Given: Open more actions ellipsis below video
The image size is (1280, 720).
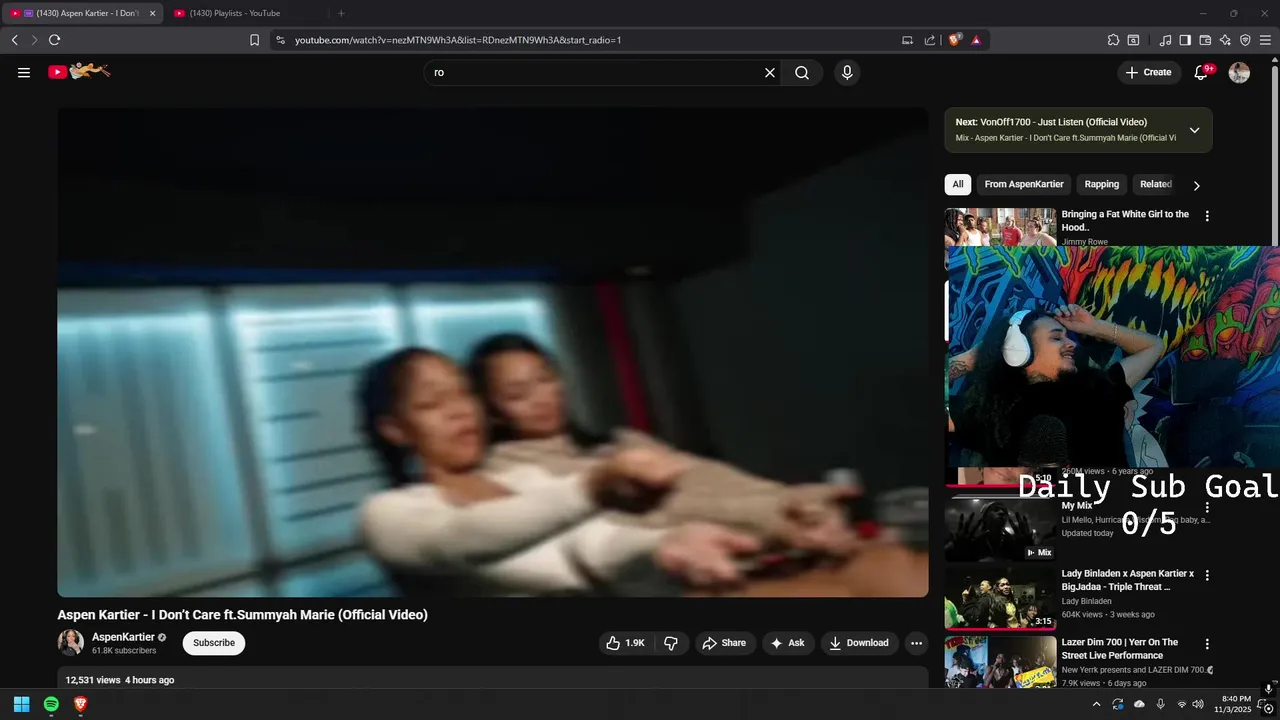Looking at the screenshot, I should point(916,643).
